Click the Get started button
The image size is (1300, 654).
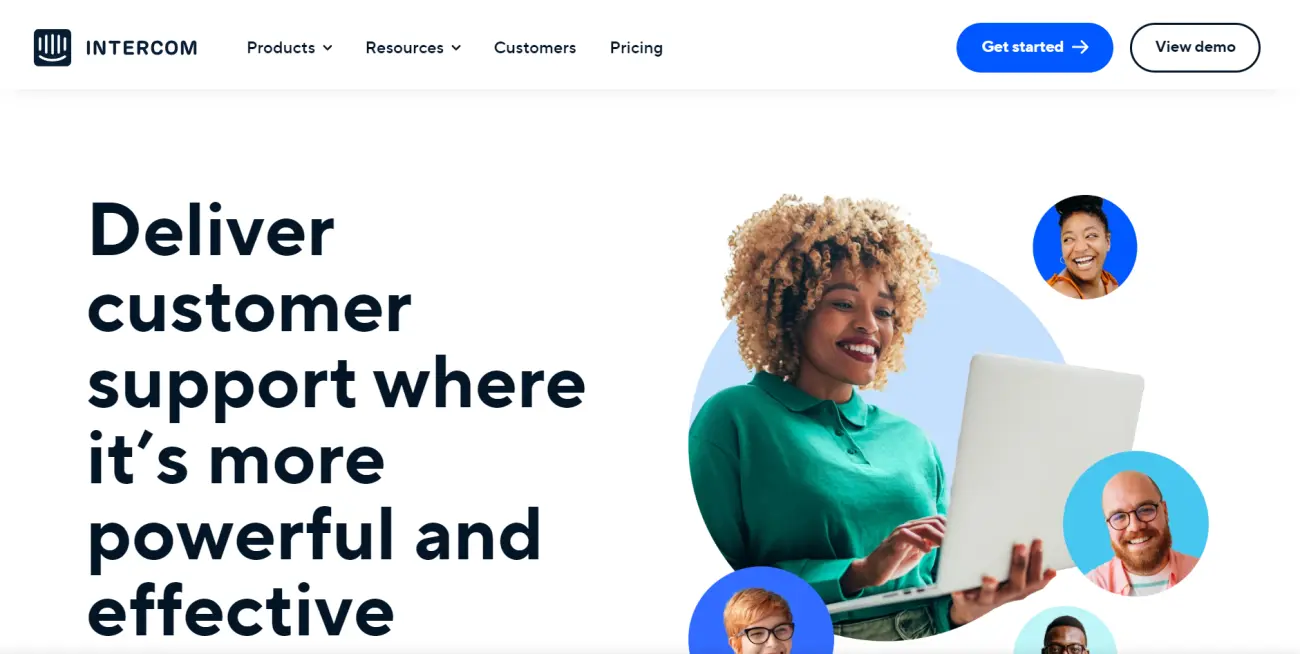[x=1034, y=47]
